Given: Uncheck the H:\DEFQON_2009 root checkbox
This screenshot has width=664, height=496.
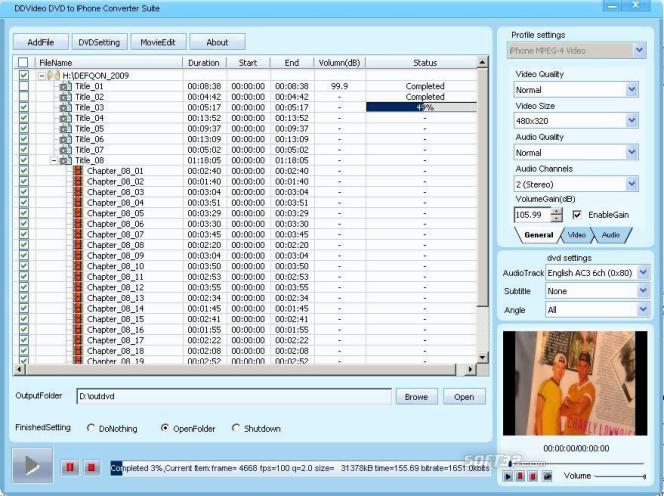Looking at the screenshot, I should pyautogui.click(x=24, y=75).
